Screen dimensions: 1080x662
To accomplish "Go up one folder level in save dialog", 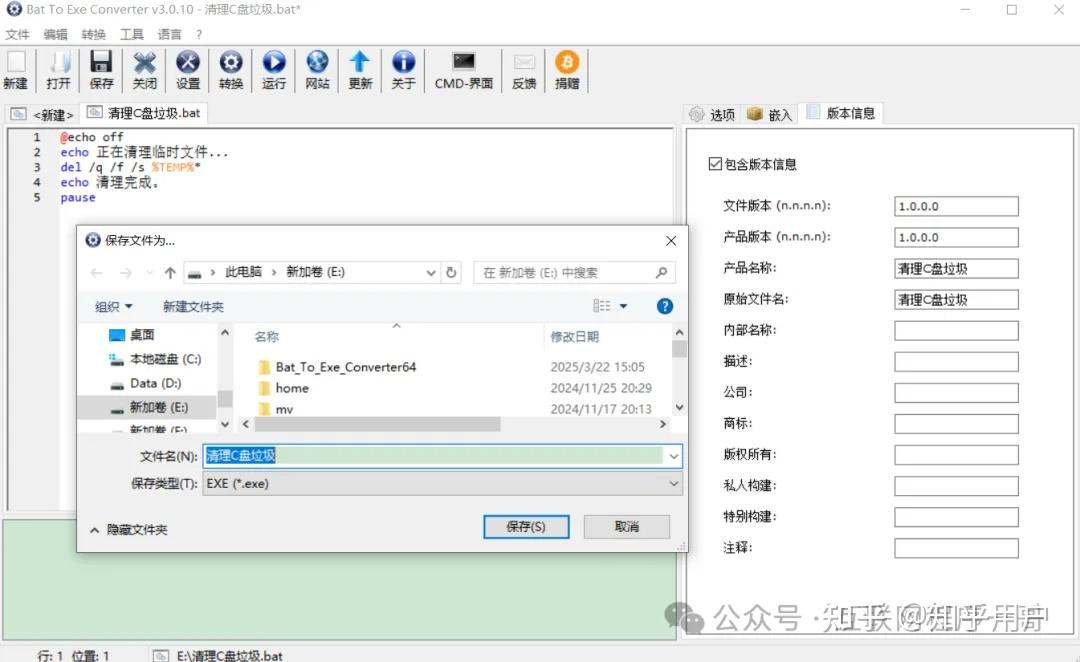I will [x=170, y=273].
